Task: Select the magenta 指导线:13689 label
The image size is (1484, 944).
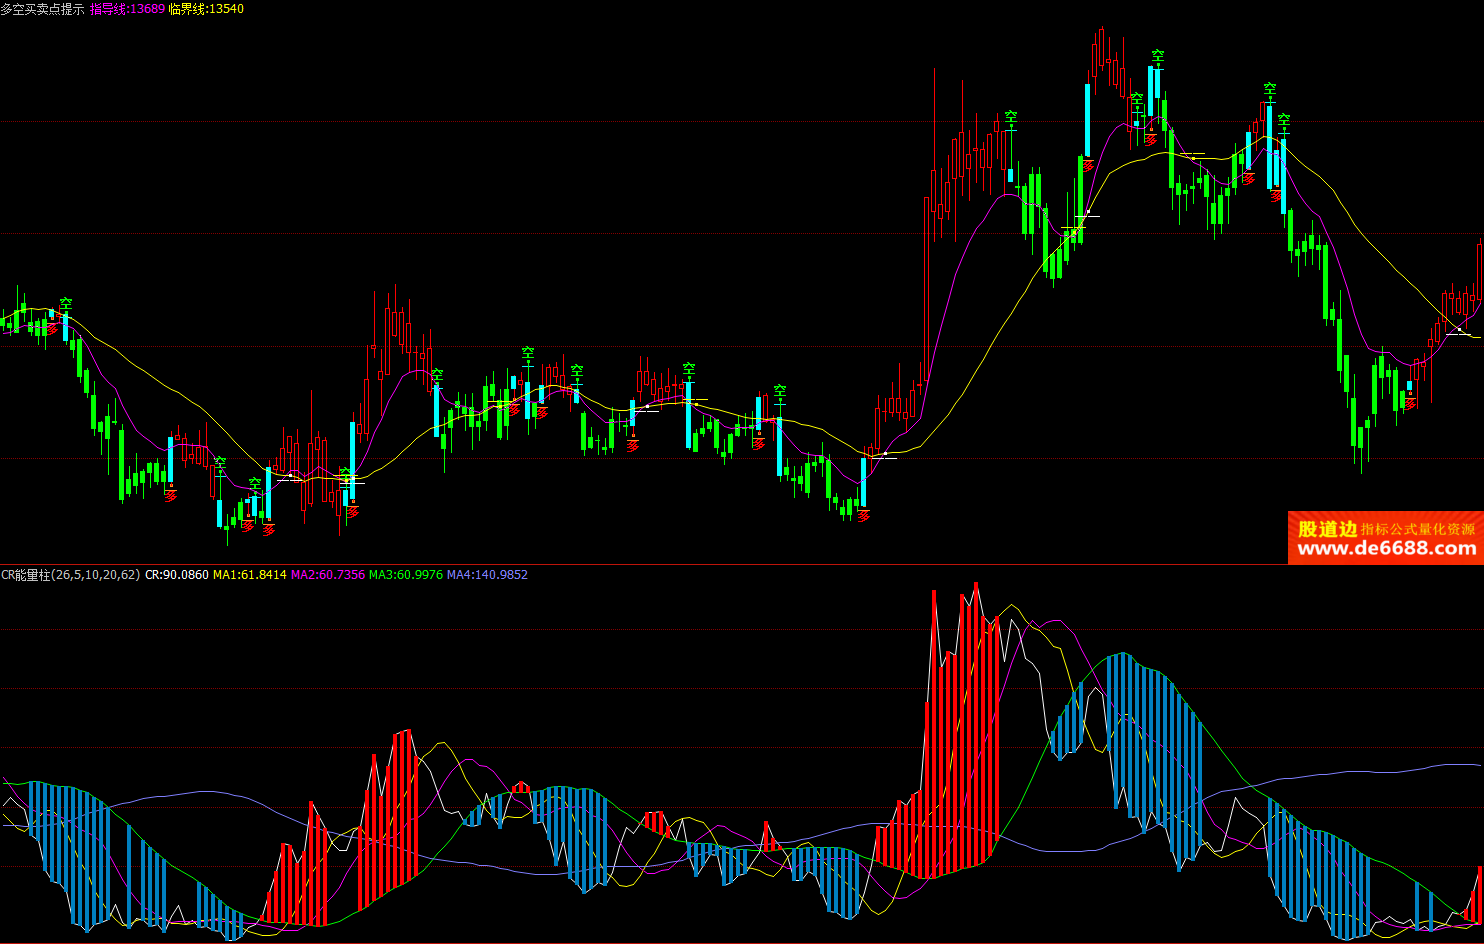Action: coord(127,9)
